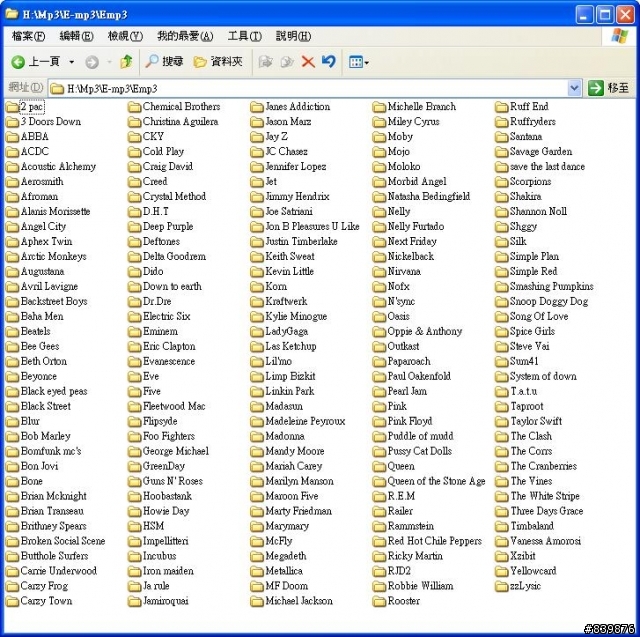The height and width of the screenshot is (637, 640).
Task: Click the 移至 go button
Action: coord(609,88)
